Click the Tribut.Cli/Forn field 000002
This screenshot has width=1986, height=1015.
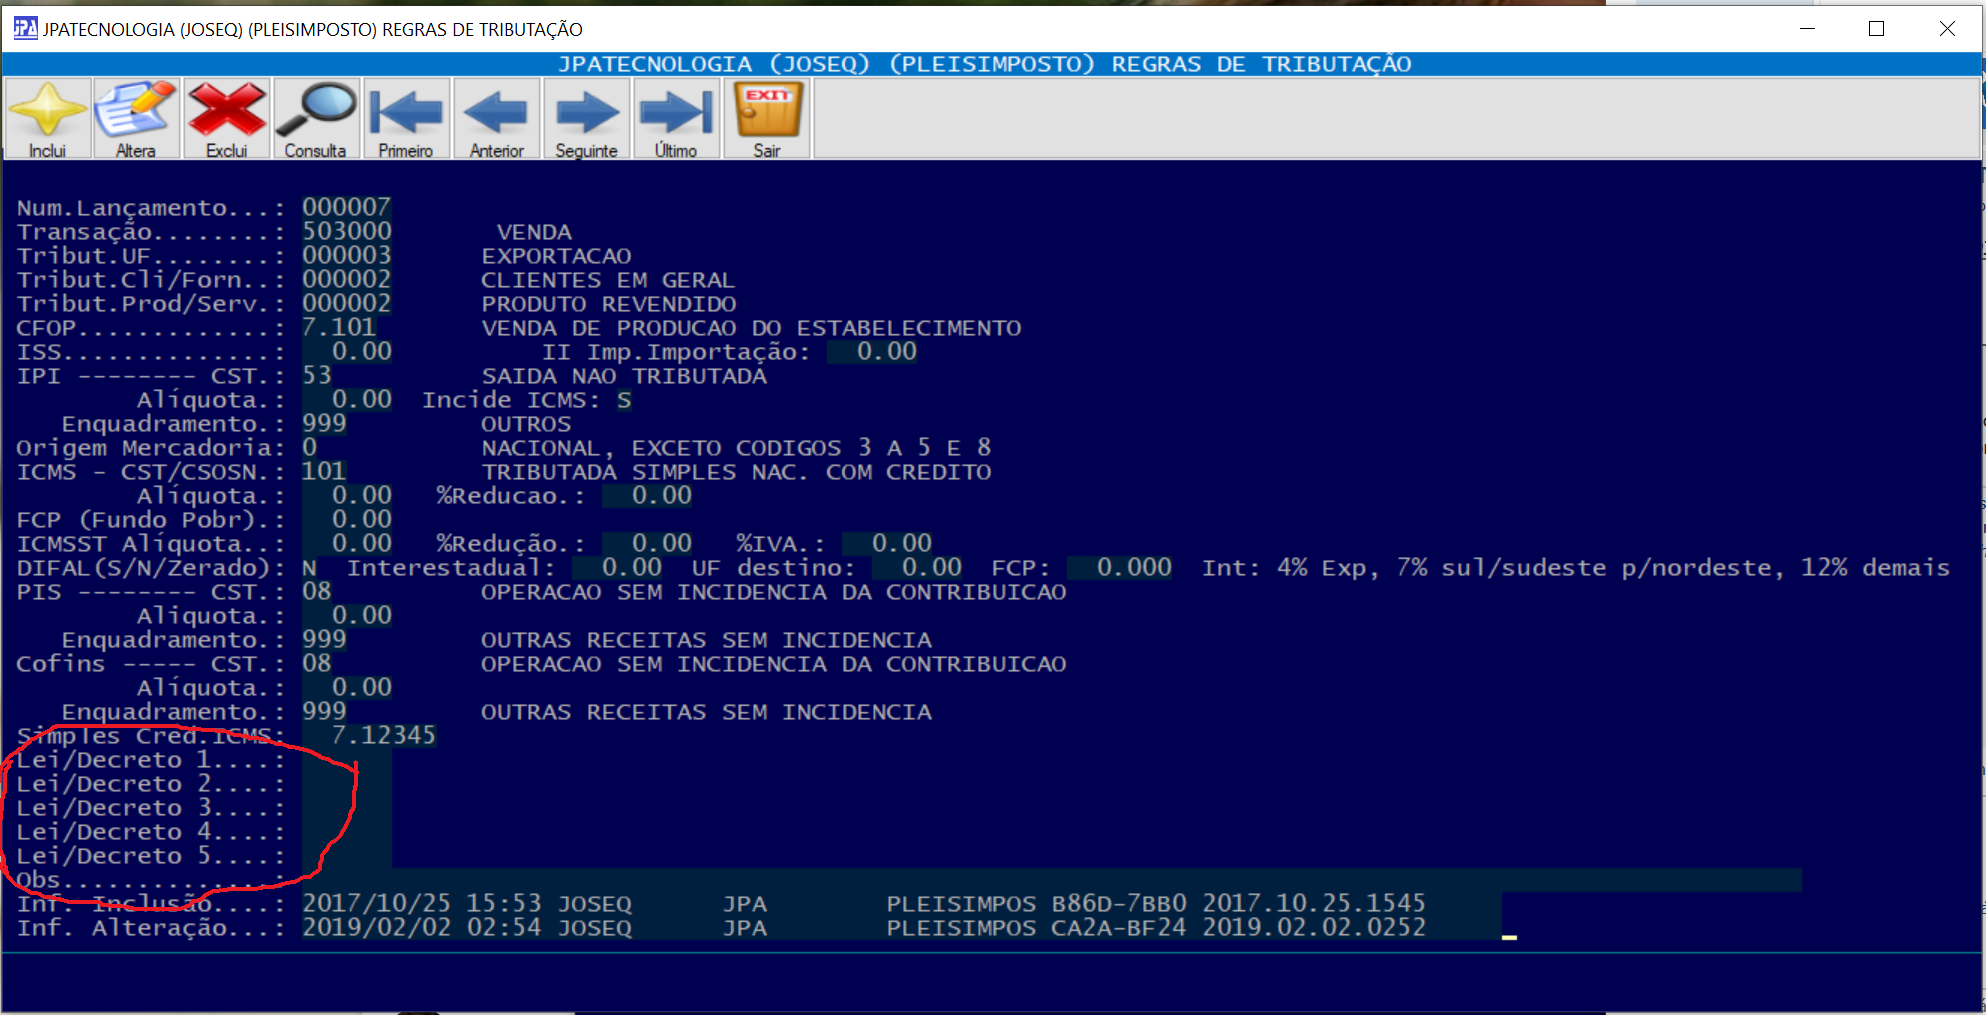pyautogui.click(x=347, y=279)
